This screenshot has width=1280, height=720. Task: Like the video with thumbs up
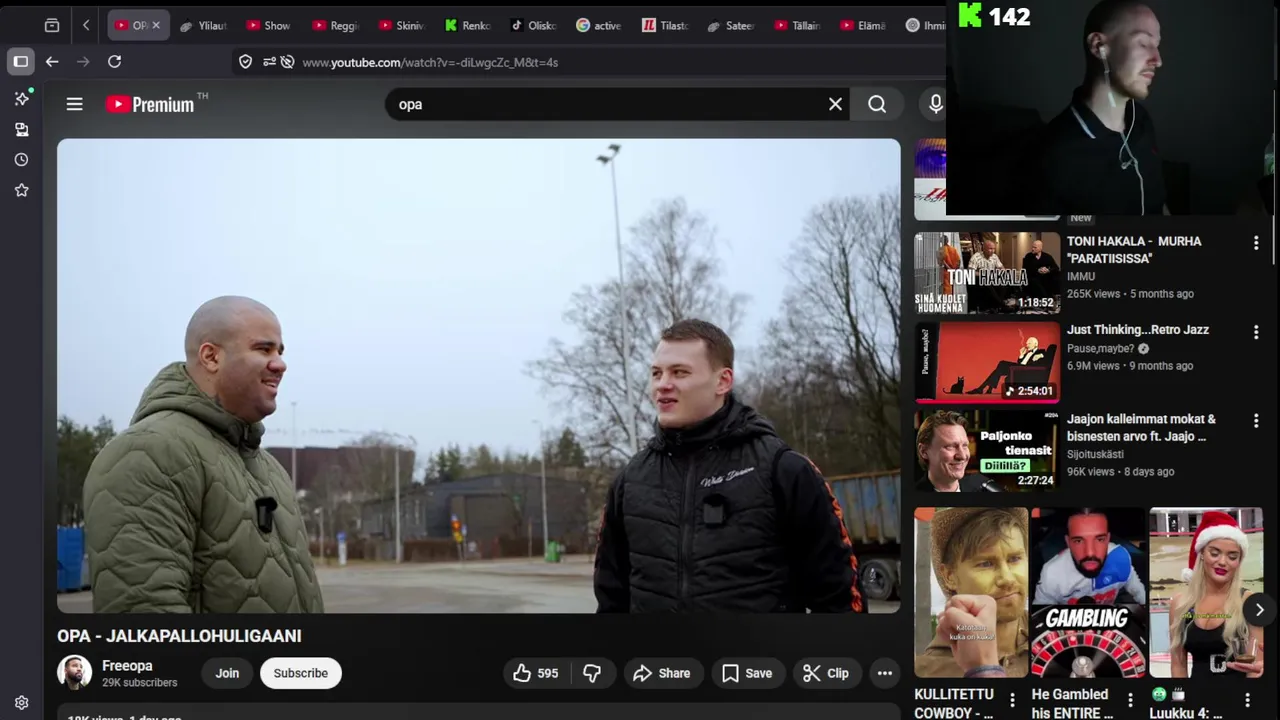pyautogui.click(x=536, y=673)
